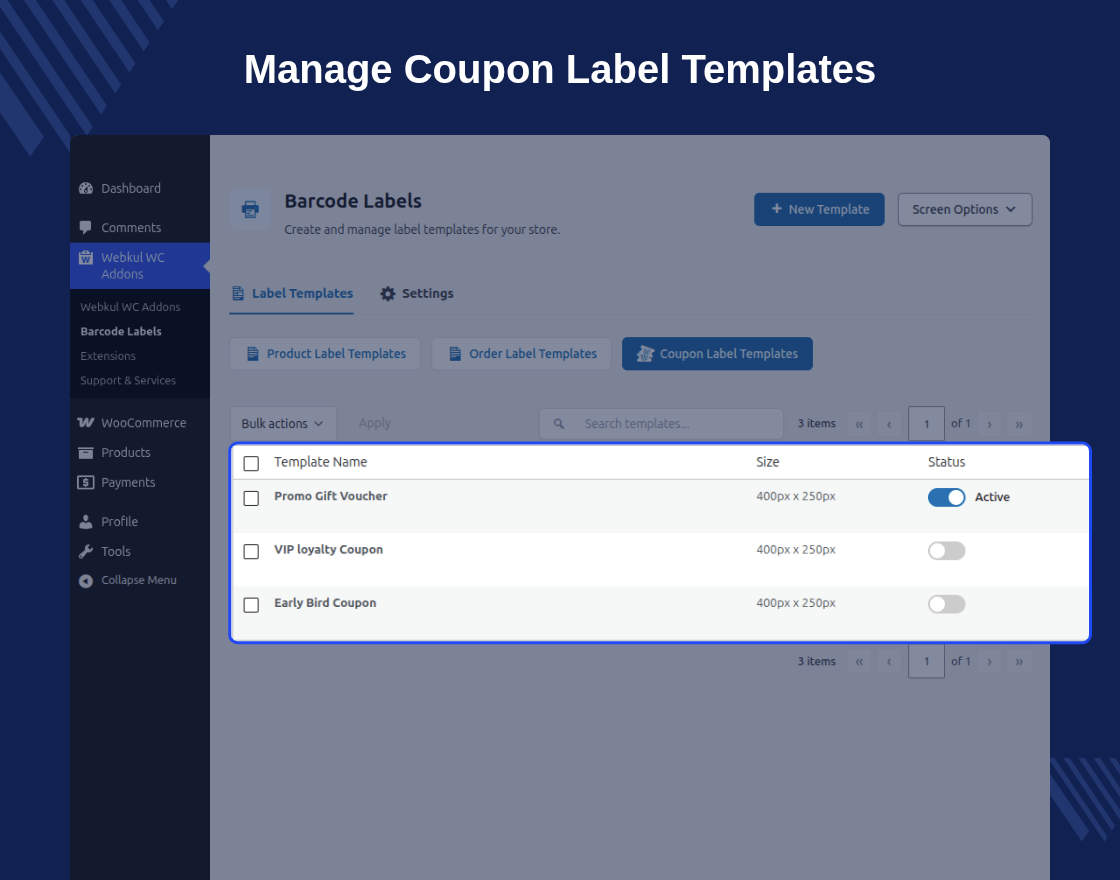The height and width of the screenshot is (880, 1120).
Task: Click the Size column header
Action: pyautogui.click(x=768, y=462)
